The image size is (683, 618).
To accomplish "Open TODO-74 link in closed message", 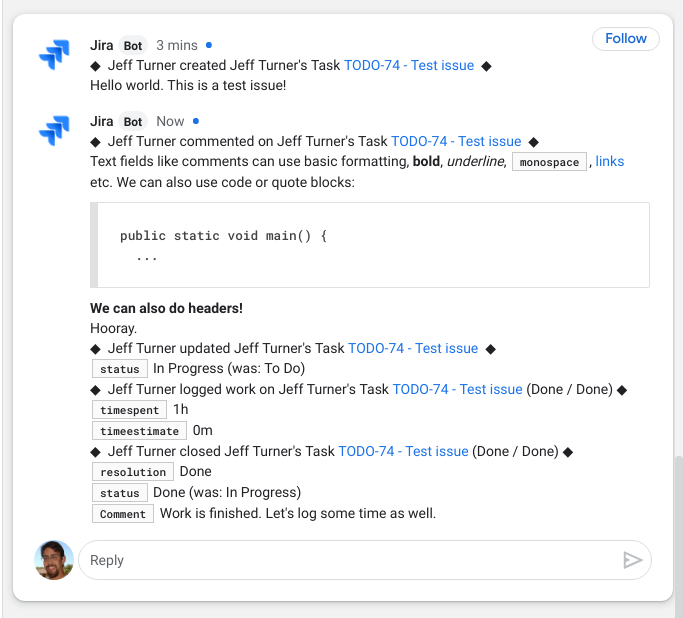I will (x=403, y=452).
